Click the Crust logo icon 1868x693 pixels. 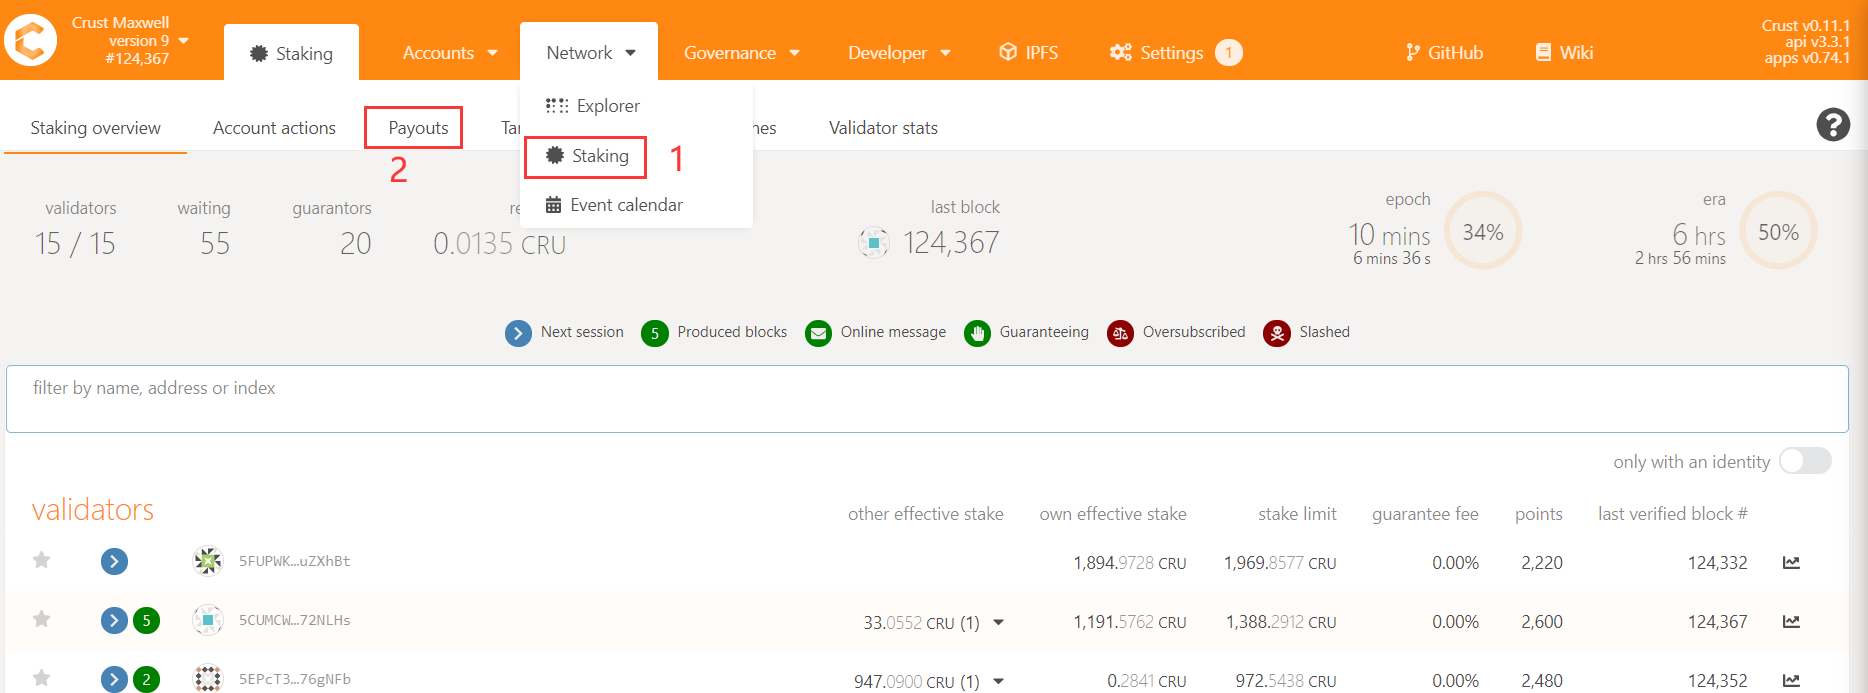(x=31, y=40)
